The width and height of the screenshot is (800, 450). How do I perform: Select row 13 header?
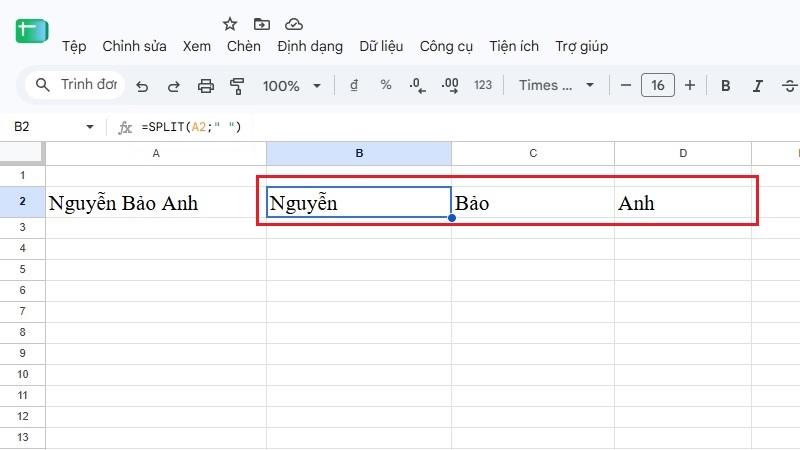(x=22, y=437)
